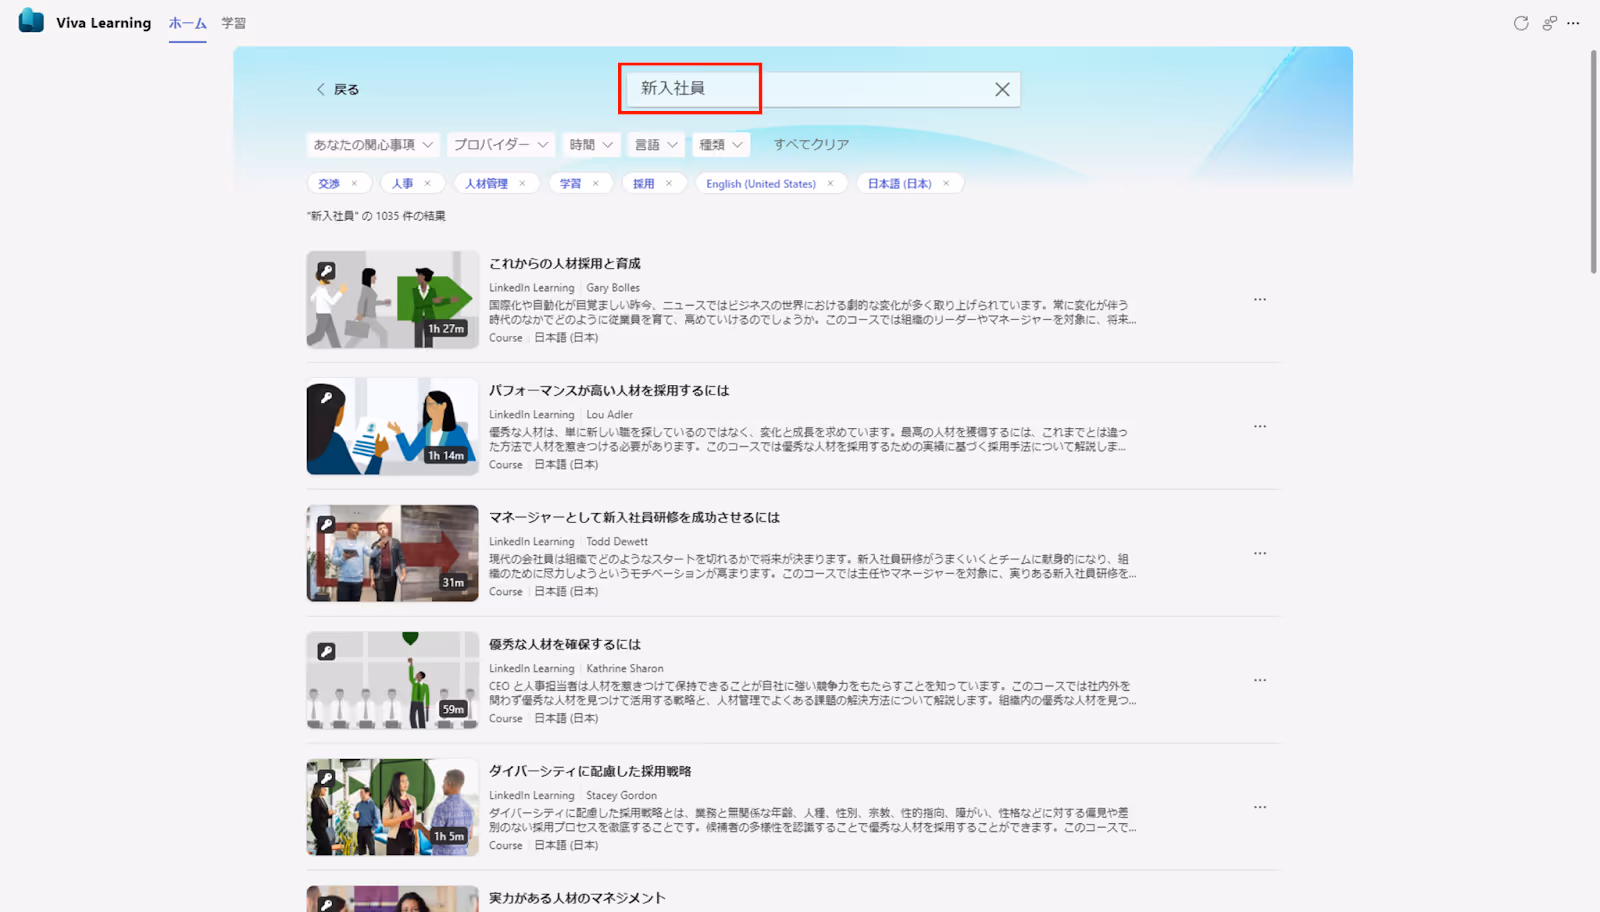Open more options for パフォーマンスが高い人材を採用するには

tap(1260, 426)
